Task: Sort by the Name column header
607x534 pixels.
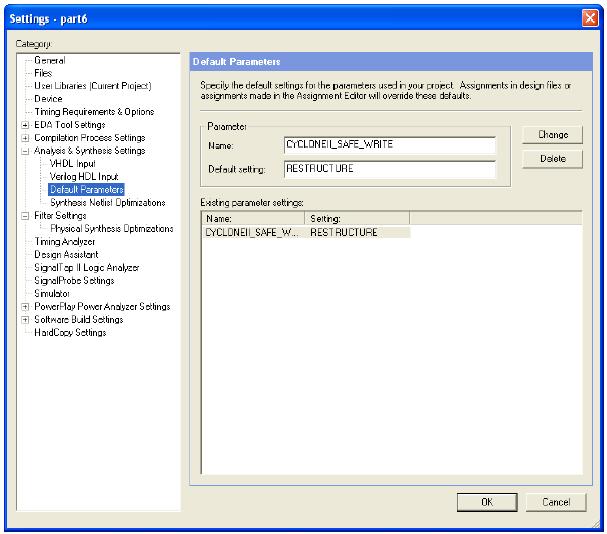Action: pyautogui.click(x=253, y=218)
